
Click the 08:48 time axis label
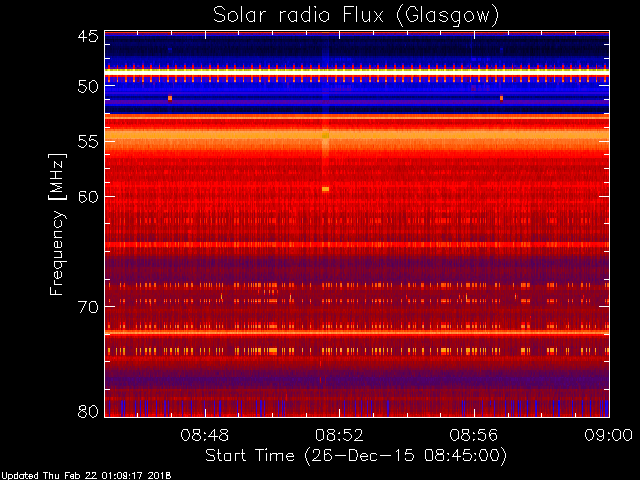click(x=204, y=435)
